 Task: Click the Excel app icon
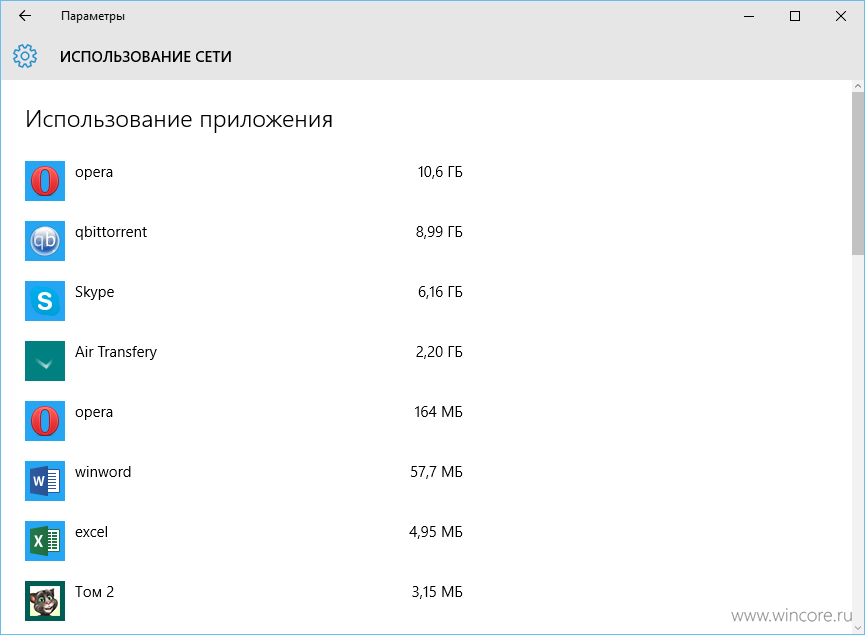coord(45,541)
